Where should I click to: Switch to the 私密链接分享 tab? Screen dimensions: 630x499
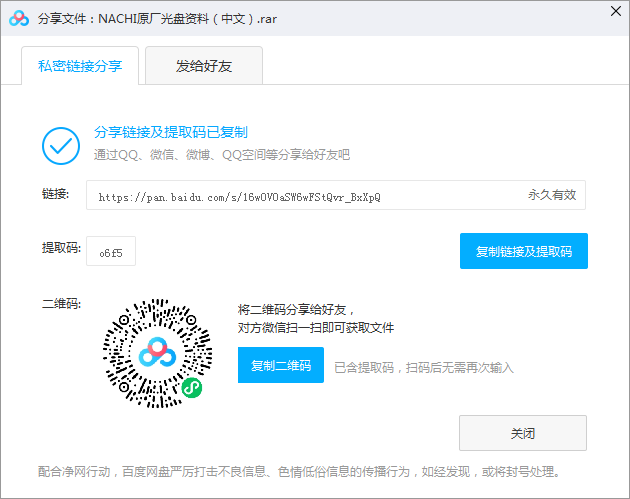(x=80, y=66)
